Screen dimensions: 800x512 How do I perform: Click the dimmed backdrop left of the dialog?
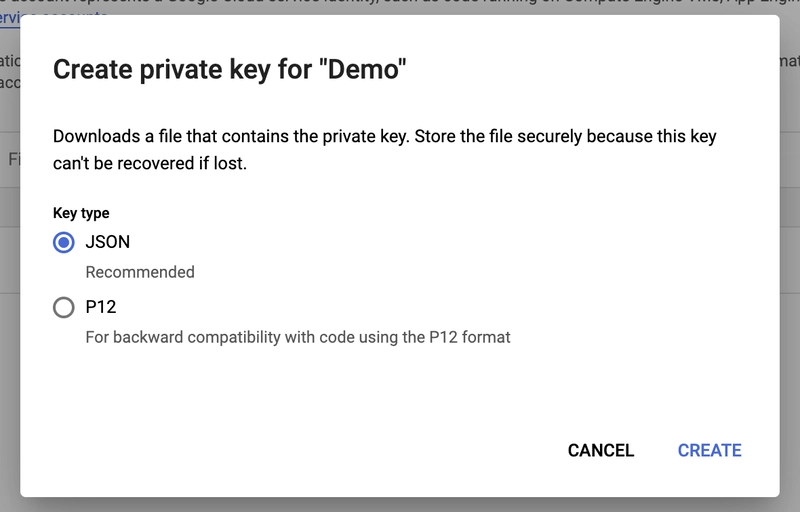pyautogui.click(x=9, y=300)
